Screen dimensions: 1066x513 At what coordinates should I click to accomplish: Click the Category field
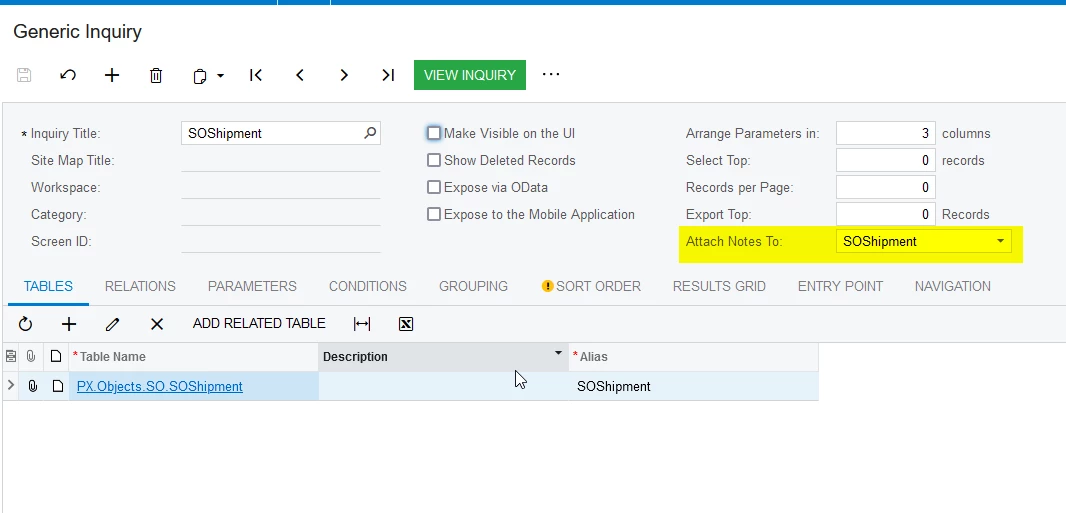[x=281, y=215]
